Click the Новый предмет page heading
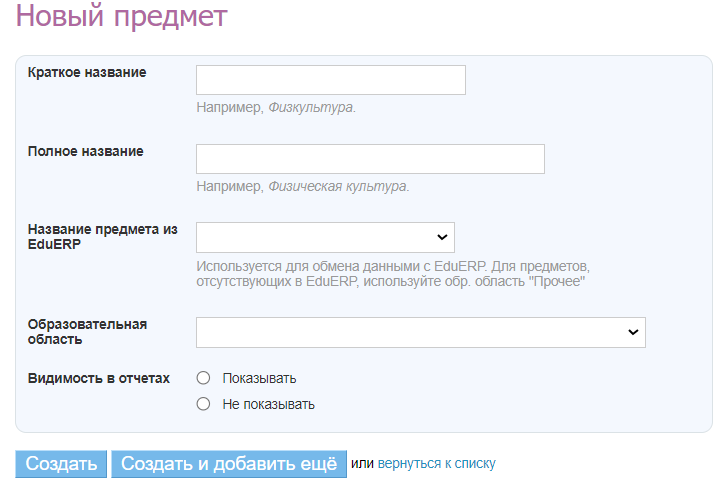The height and width of the screenshot is (490, 728). tap(121, 16)
